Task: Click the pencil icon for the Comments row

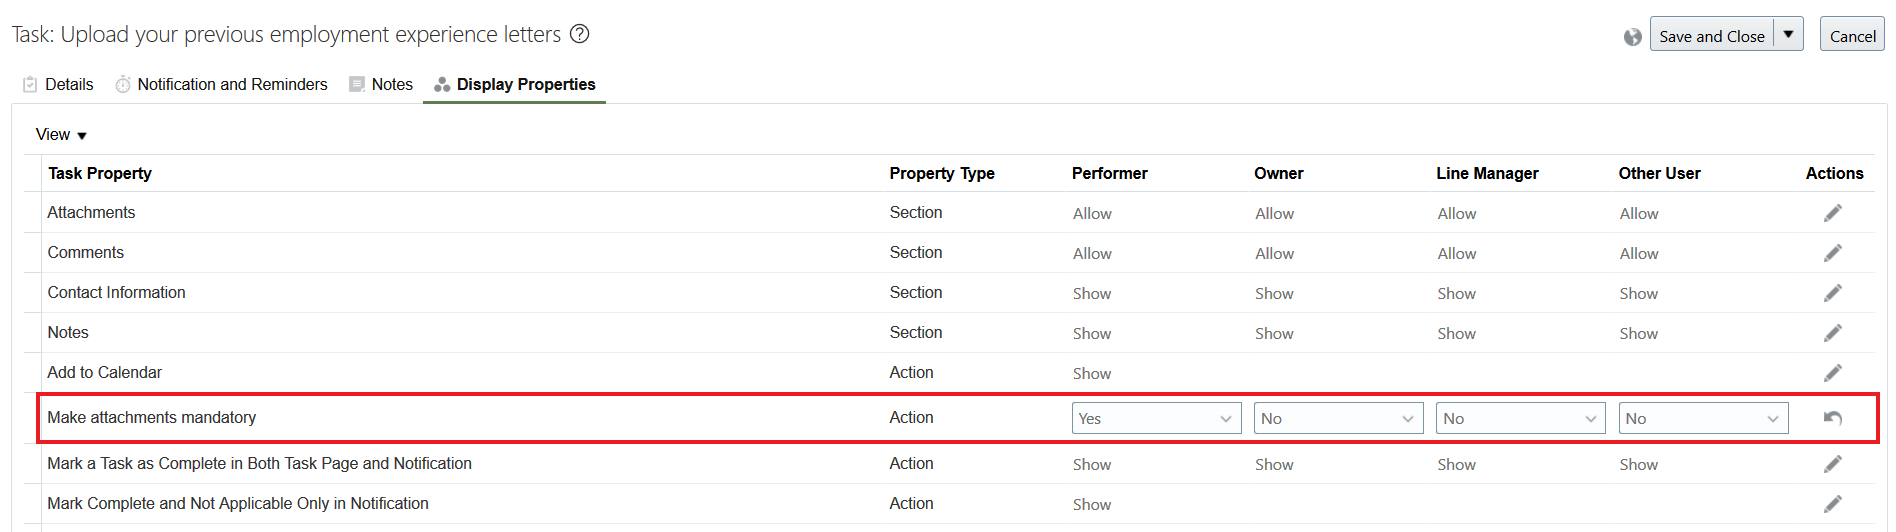Action: point(1832,253)
